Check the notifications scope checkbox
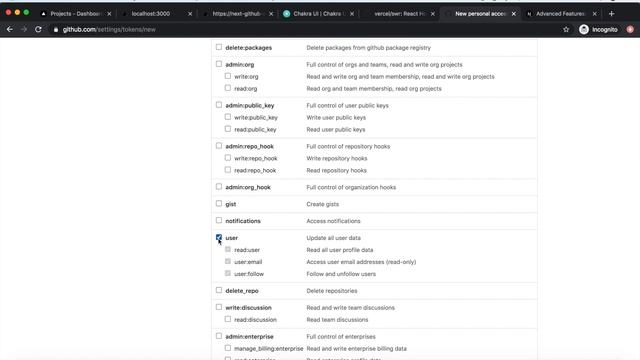640x360 pixels. click(219, 220)
